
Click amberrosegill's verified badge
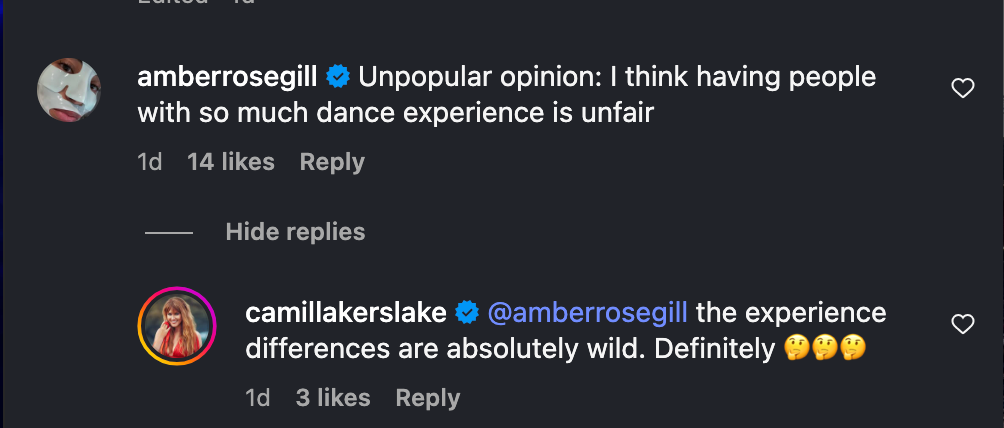339,76
